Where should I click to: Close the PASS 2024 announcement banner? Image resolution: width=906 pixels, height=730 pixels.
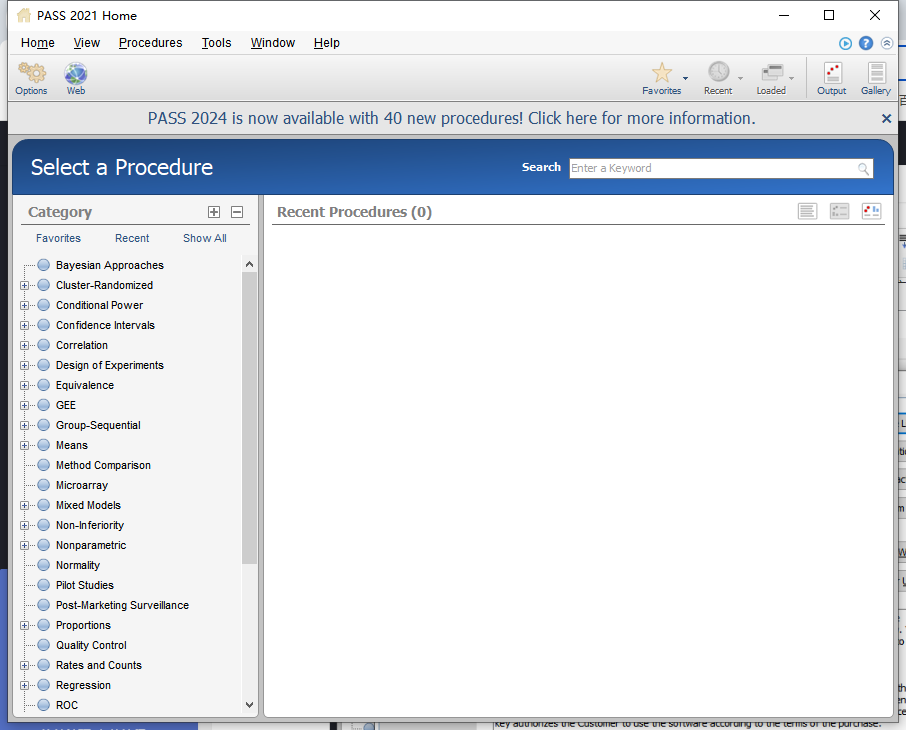click(x=886, y=118)
